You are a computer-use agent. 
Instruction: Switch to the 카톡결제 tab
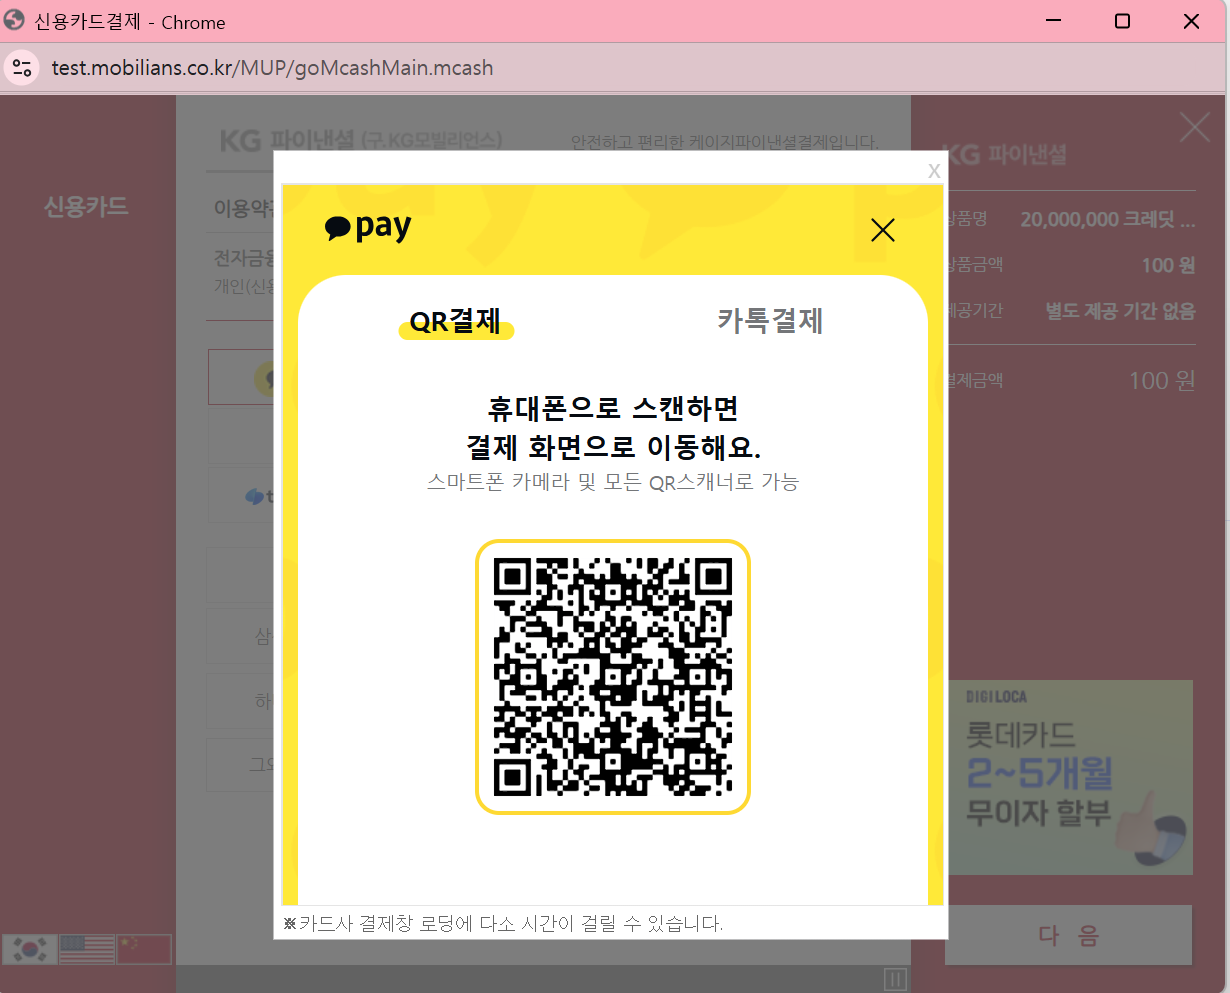[x=770, y=321]
